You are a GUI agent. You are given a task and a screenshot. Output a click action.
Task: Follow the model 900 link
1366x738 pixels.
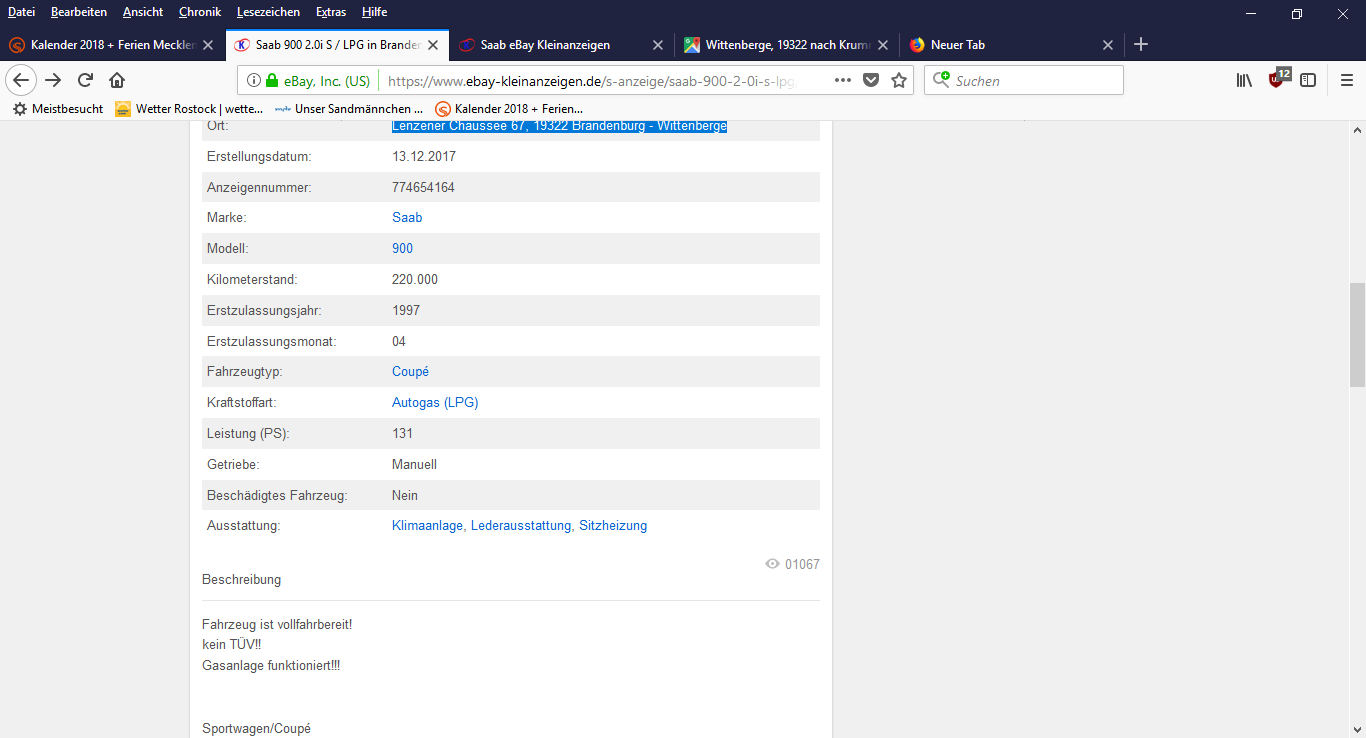coord(402,248)
